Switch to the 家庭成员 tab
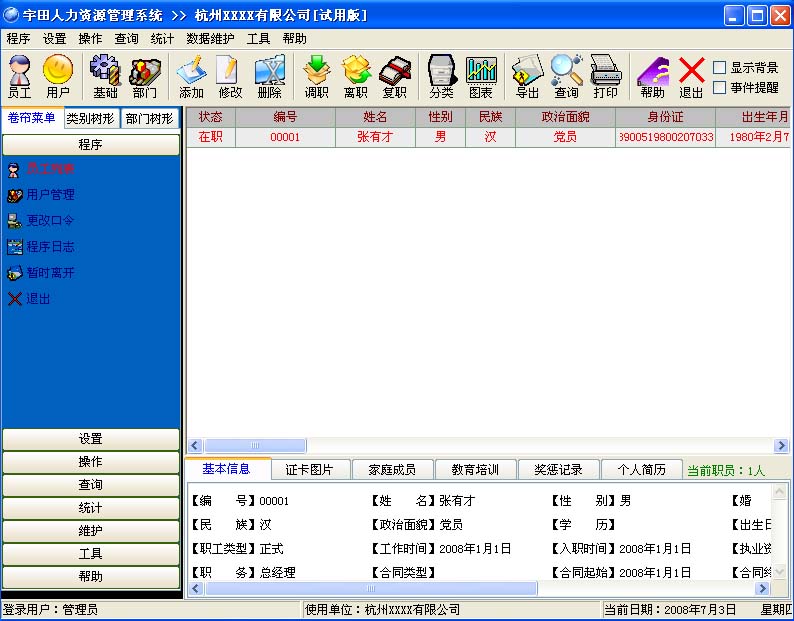Image resolution: width=794 pixels, height=621 pixels. 392,470
